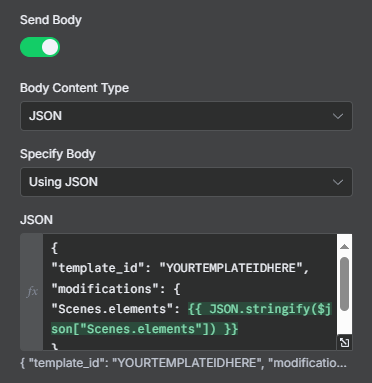The image size is (372, 383).
Task: Click the chevron arrow of Body Content Type
Action: click(x=338, y=116)
